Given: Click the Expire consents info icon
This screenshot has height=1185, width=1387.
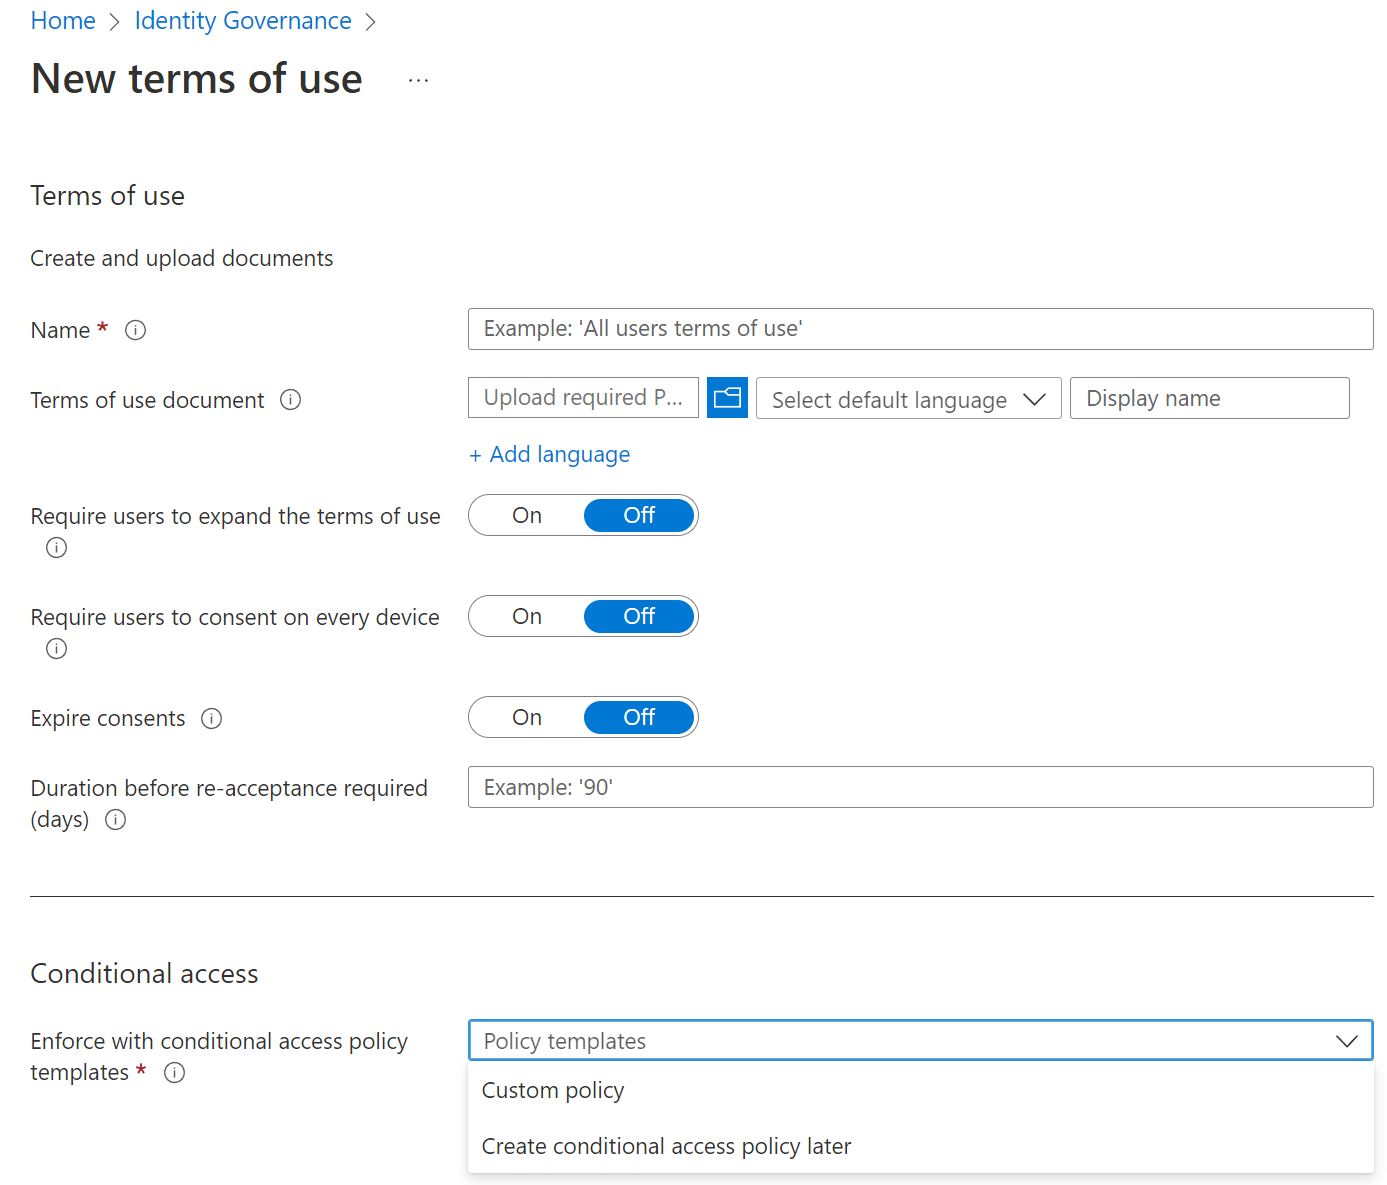Looking at the screenshot, I should point(212,718).
